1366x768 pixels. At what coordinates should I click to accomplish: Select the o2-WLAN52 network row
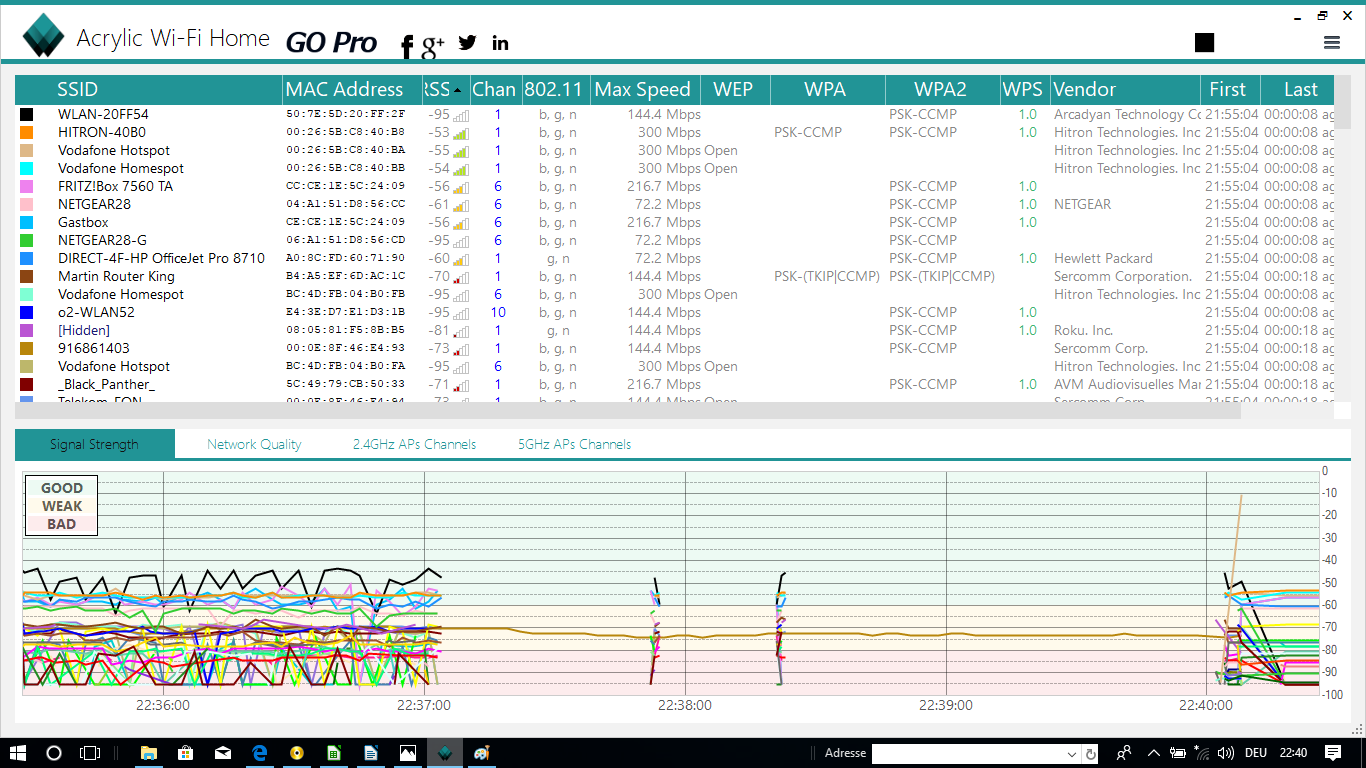[674, 313]
